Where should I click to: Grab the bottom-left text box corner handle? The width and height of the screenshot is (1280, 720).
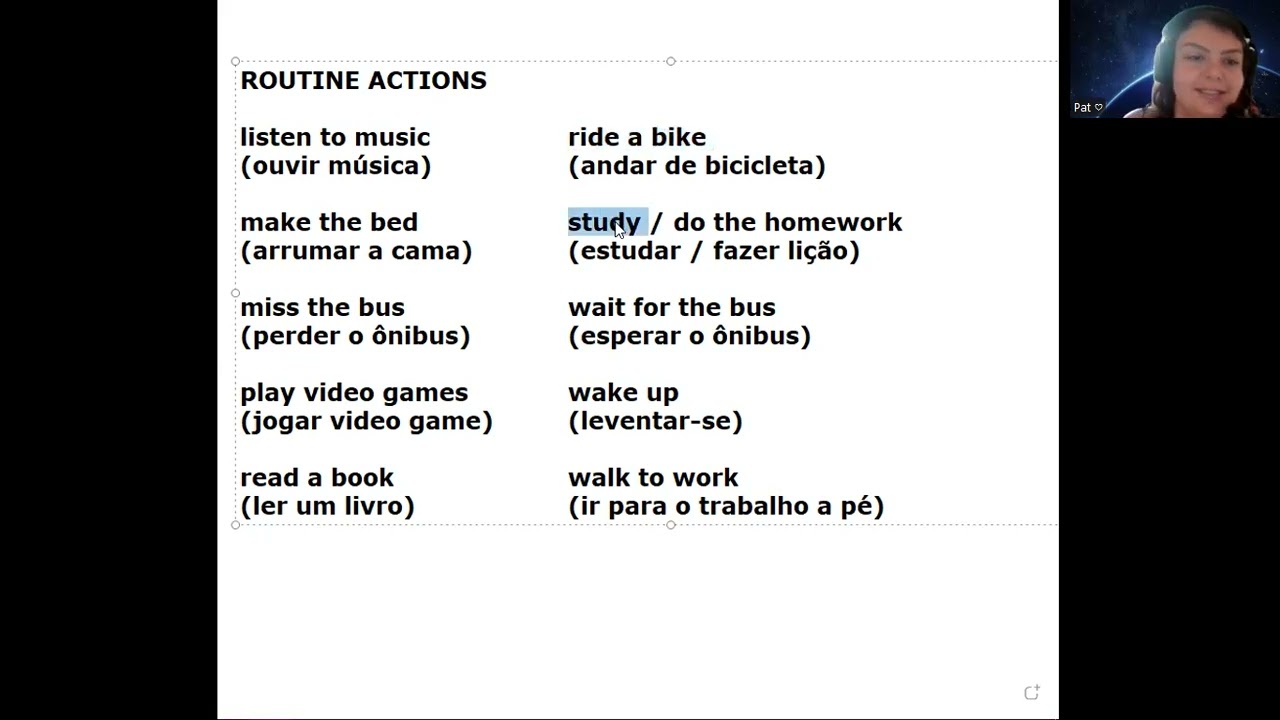click(235, 524)
